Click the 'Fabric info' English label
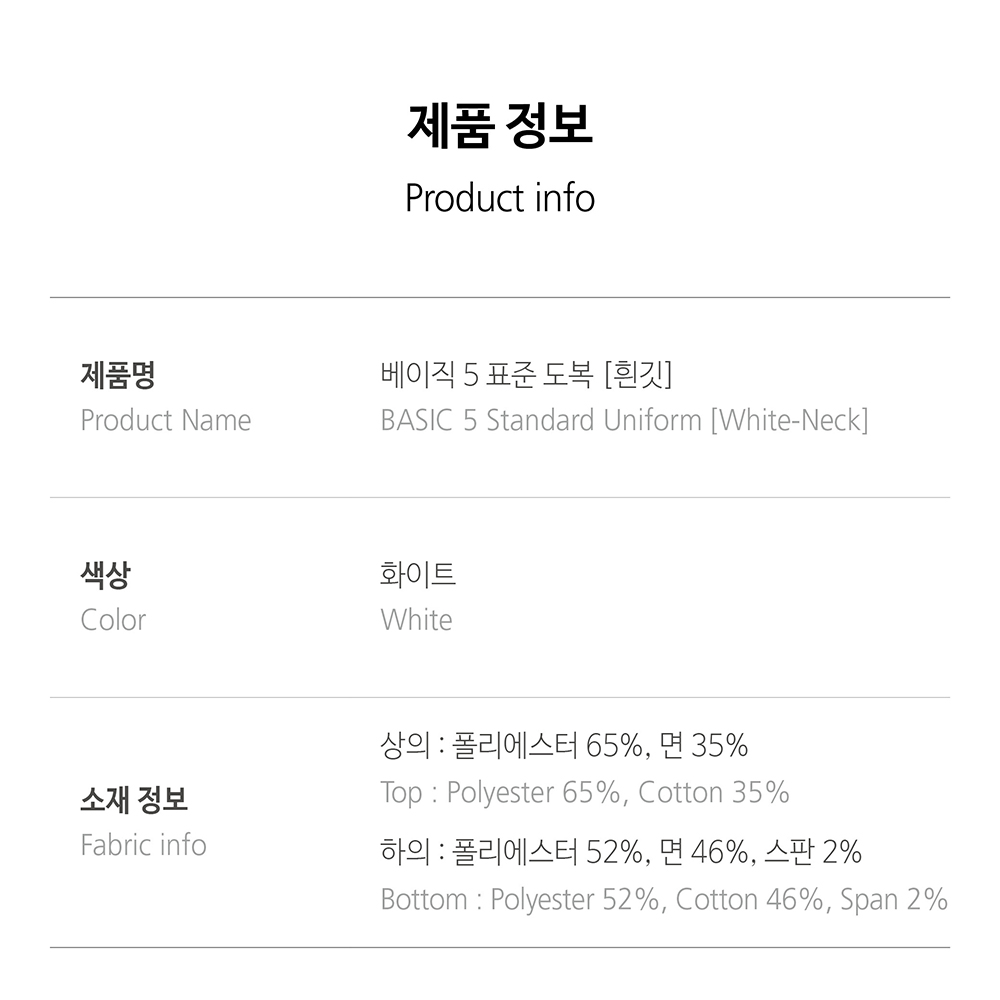1000x1000 pixels. click(143, 845)
